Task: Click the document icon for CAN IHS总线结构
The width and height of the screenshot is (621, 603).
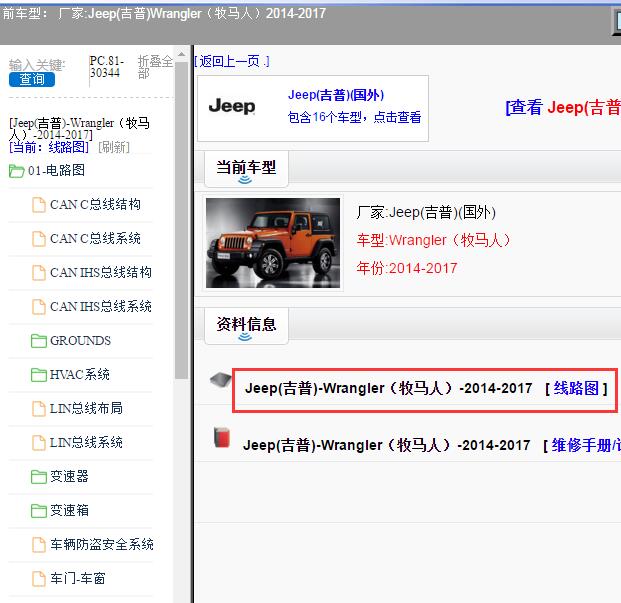Action: click(x=38, y=273)
